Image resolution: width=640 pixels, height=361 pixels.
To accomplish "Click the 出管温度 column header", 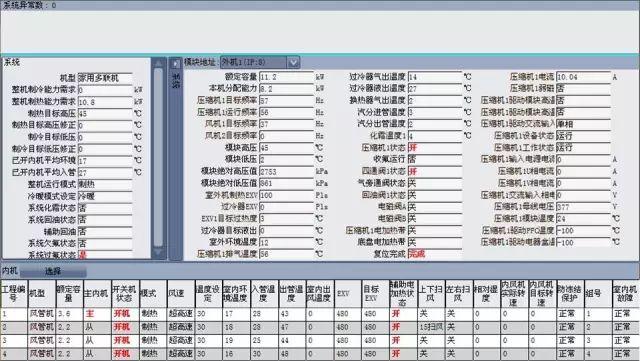I will point(291,294).
